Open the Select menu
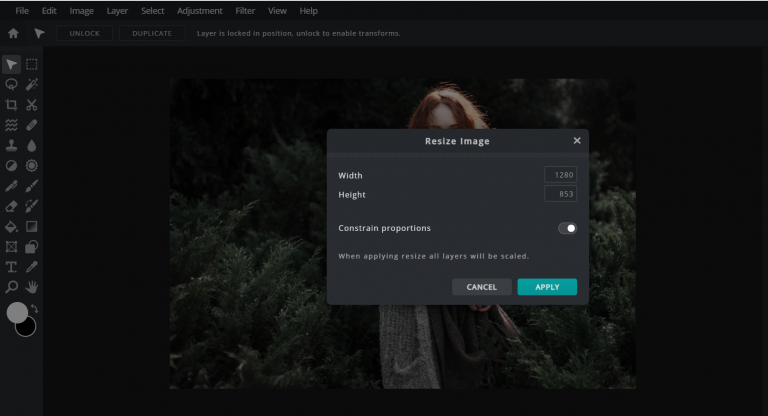The width and height of the screenshot is (768, 416). (x=152, y=11)
